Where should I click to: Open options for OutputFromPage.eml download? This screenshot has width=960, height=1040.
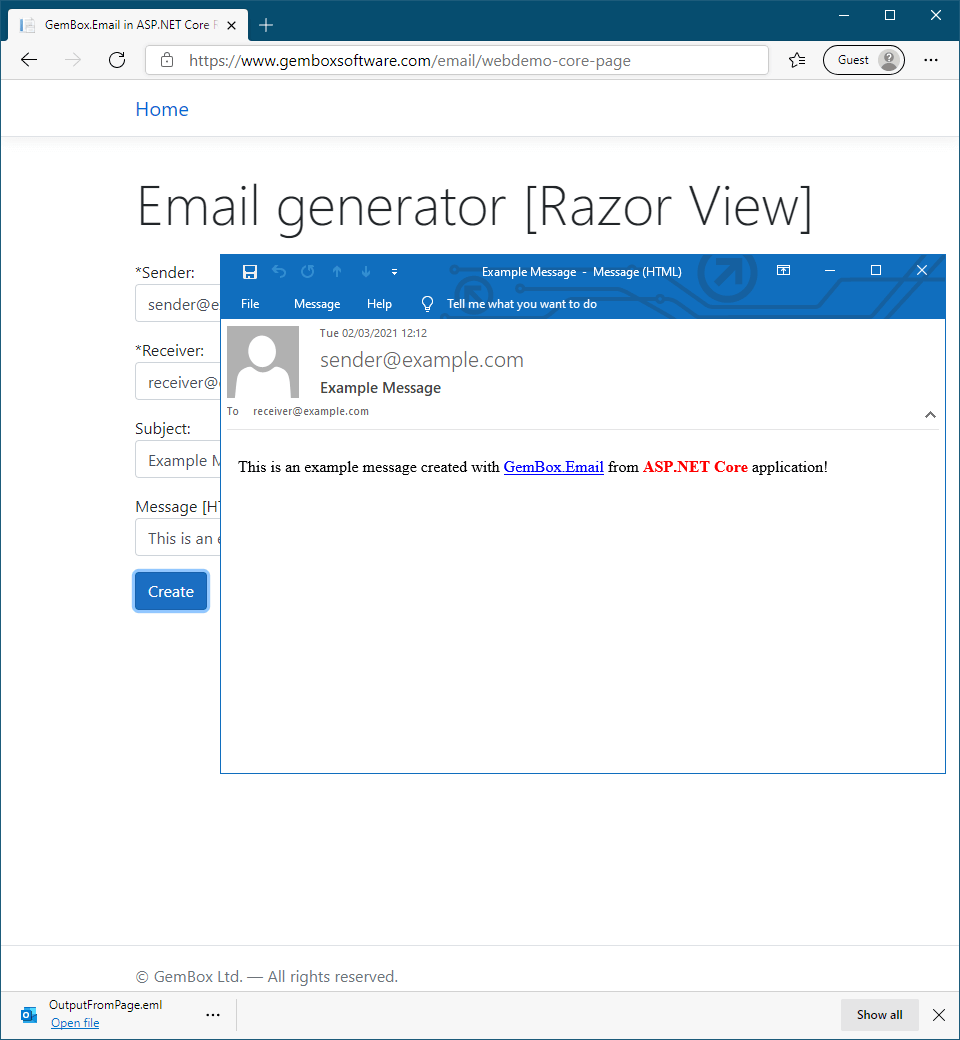pos(213,1015)
